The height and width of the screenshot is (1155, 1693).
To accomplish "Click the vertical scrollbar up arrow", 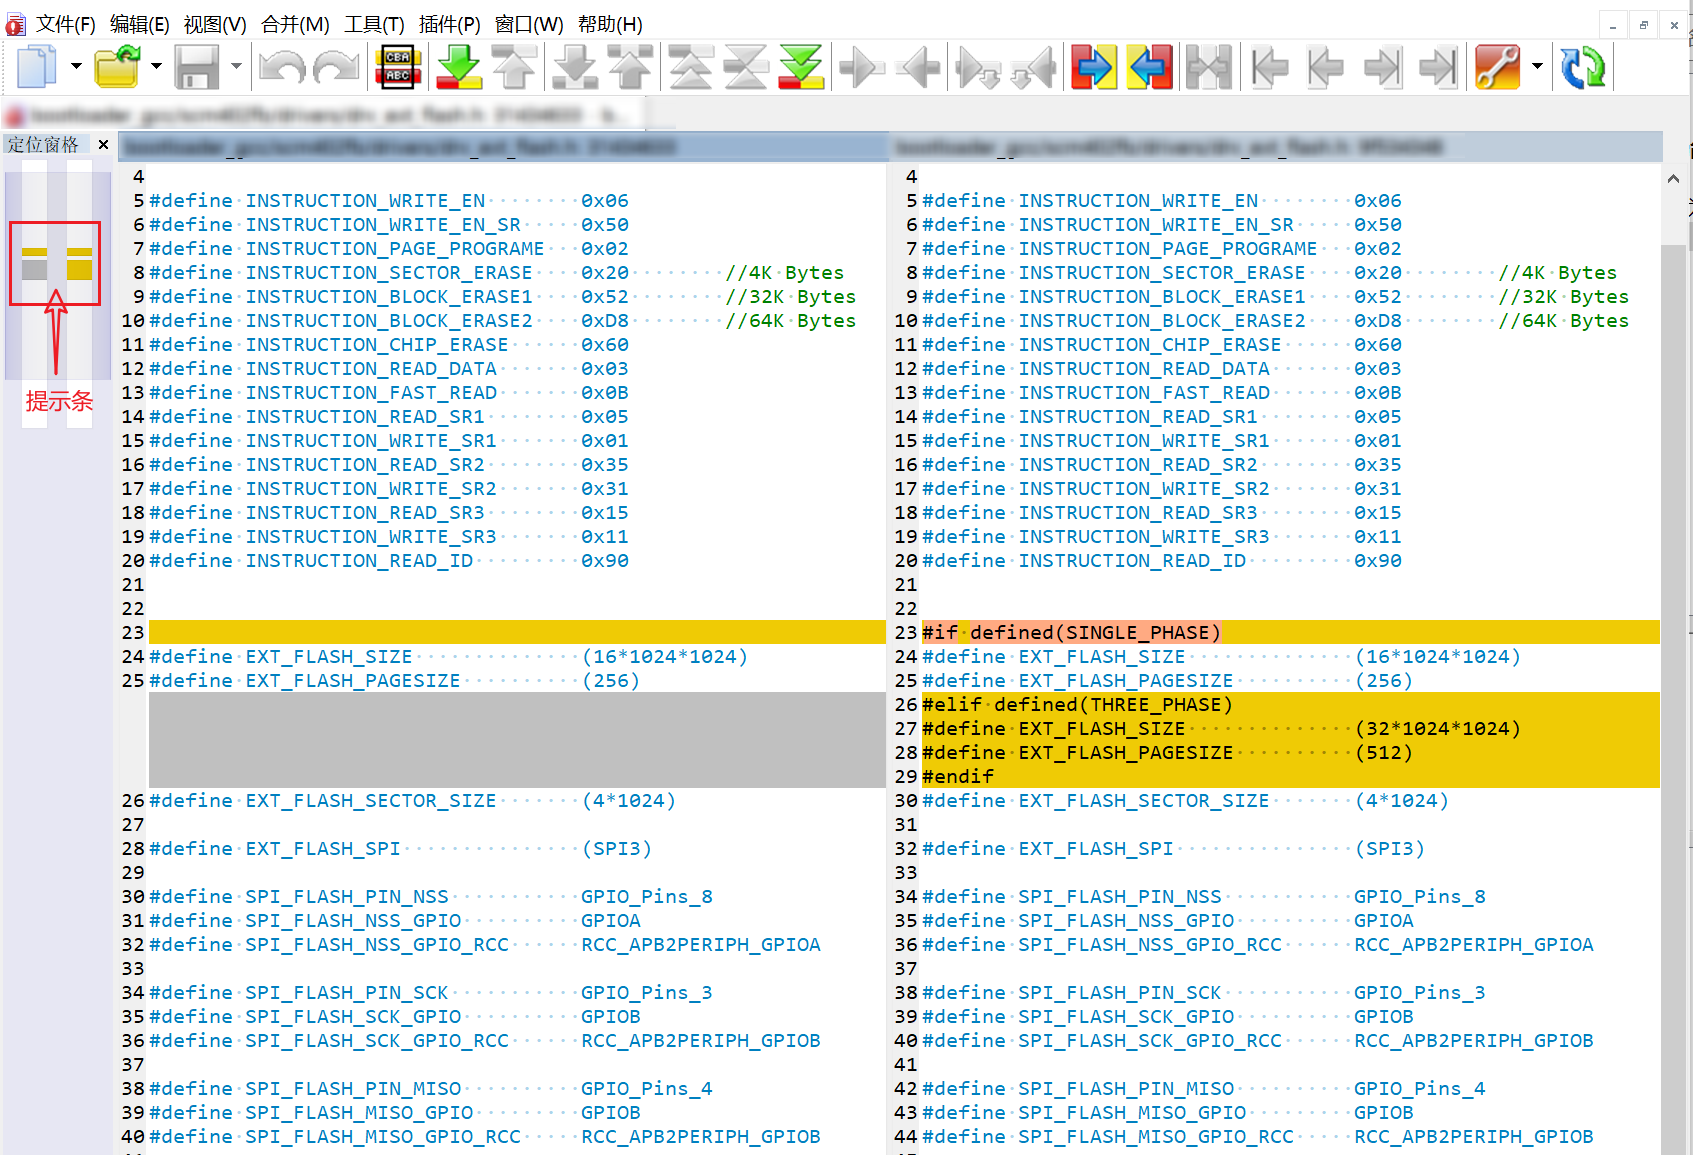I will coord(1673,178).
